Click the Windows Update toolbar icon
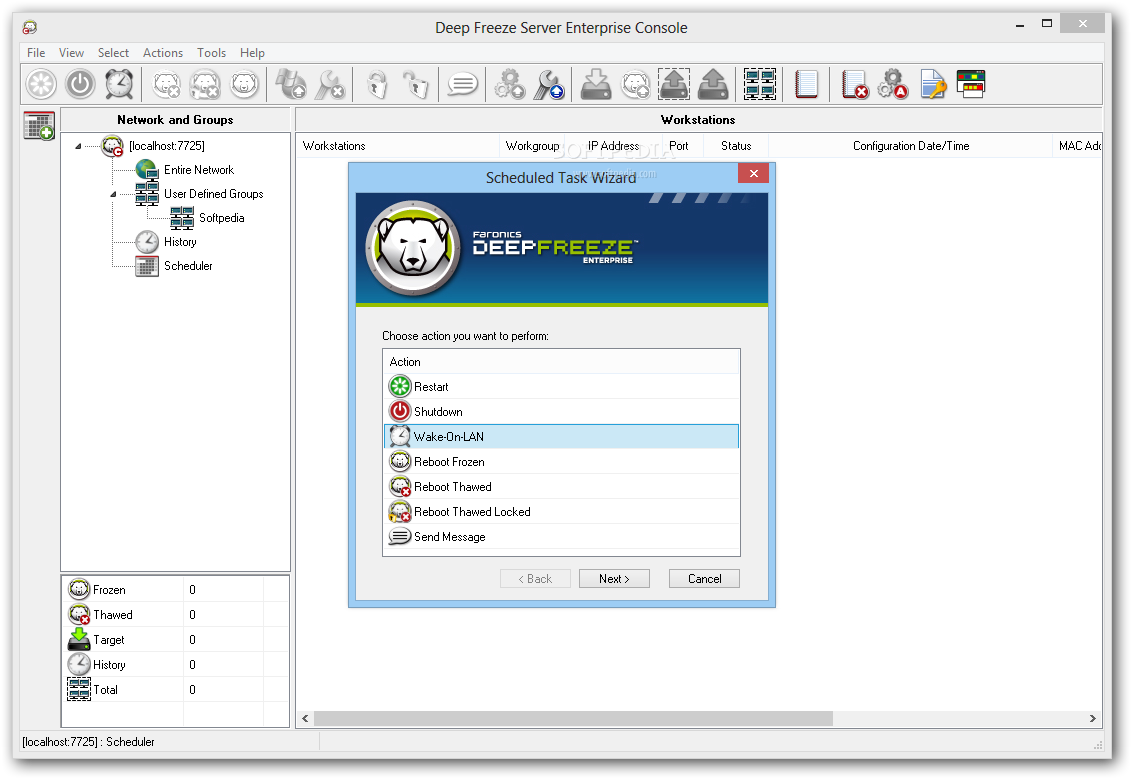 click(x=290, y=84)
